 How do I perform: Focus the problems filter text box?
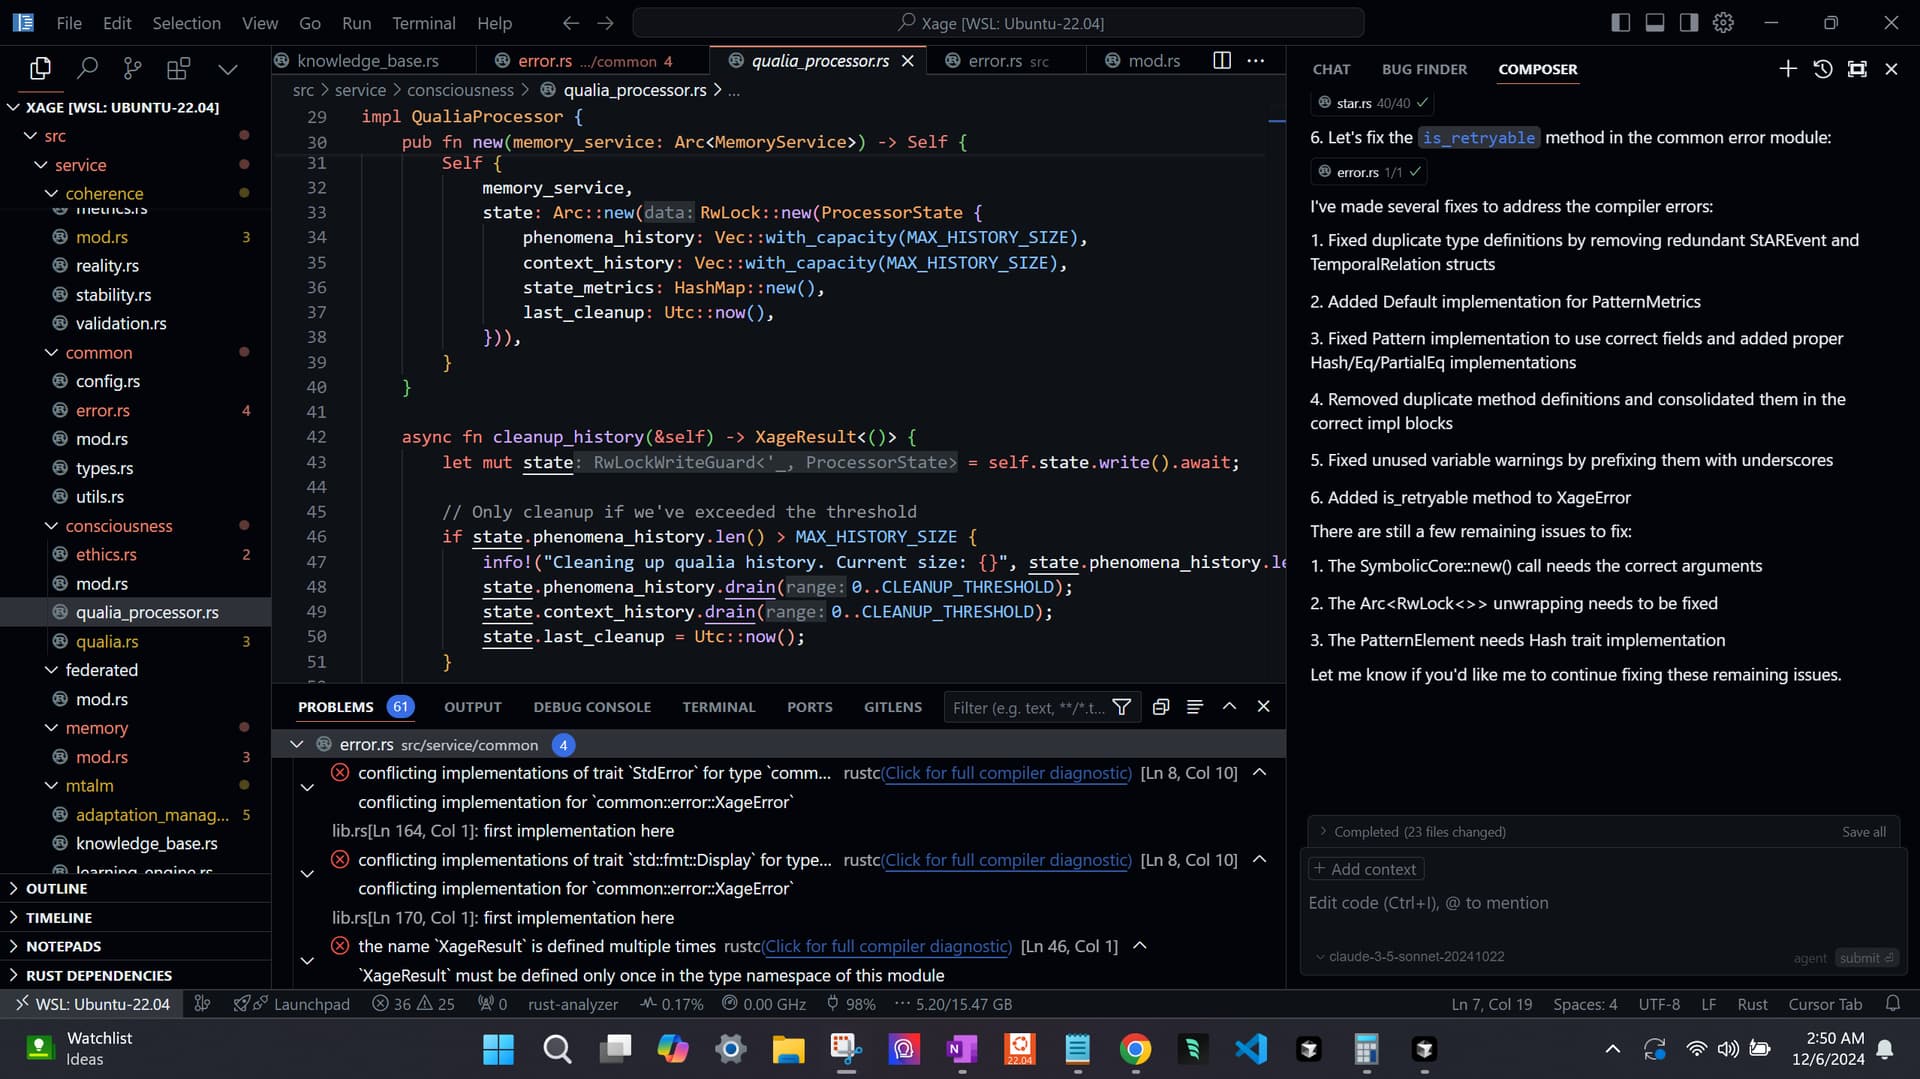point(1028,708)
